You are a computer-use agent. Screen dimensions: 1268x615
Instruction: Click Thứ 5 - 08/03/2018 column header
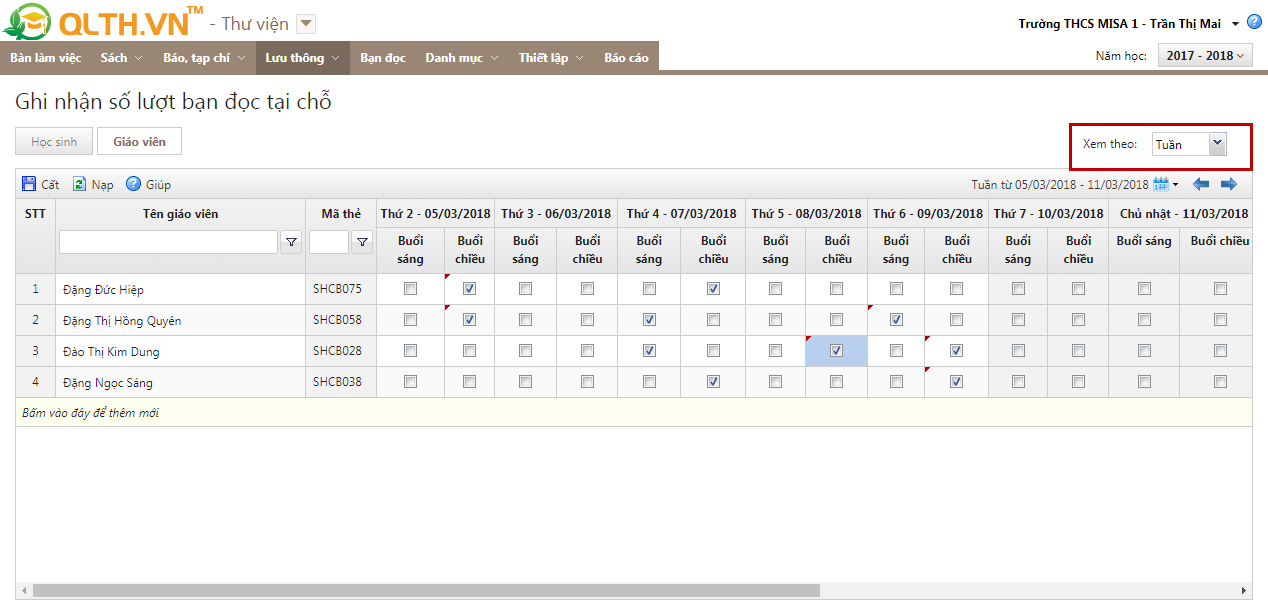[806, 214]
